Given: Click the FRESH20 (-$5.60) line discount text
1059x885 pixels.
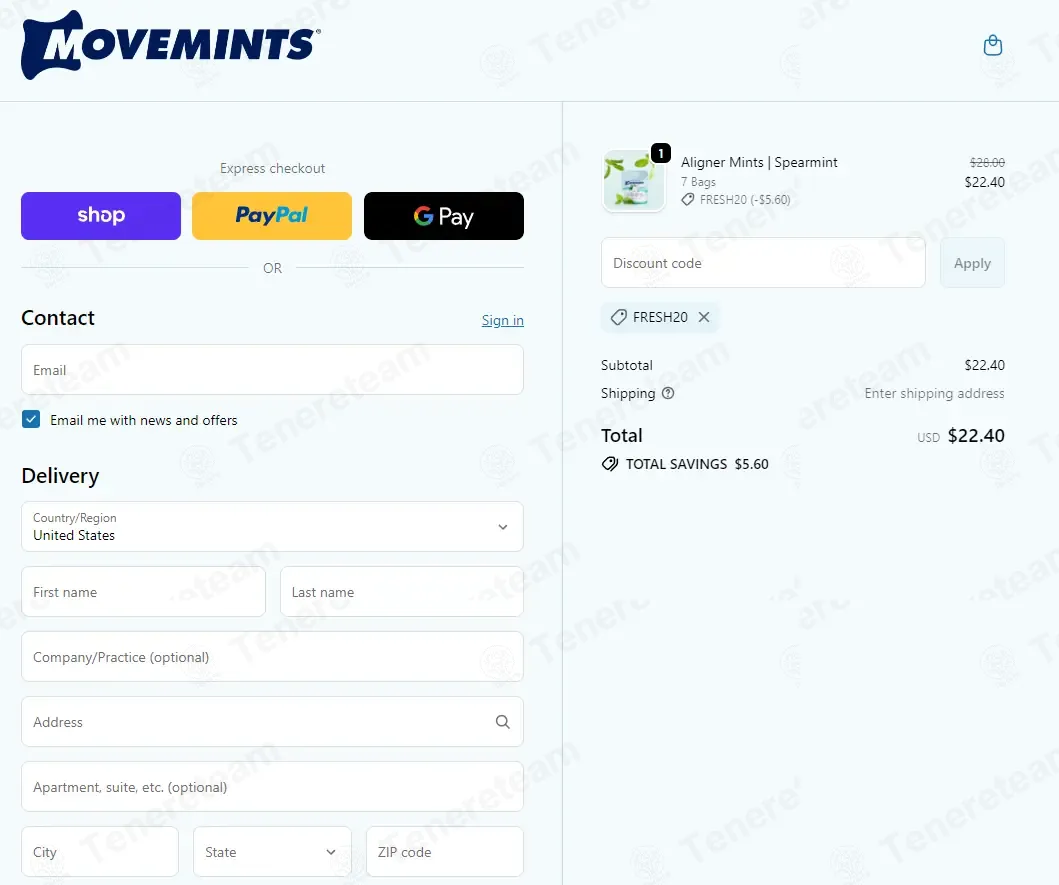Looking at the screenshot, I should (745, 199).
